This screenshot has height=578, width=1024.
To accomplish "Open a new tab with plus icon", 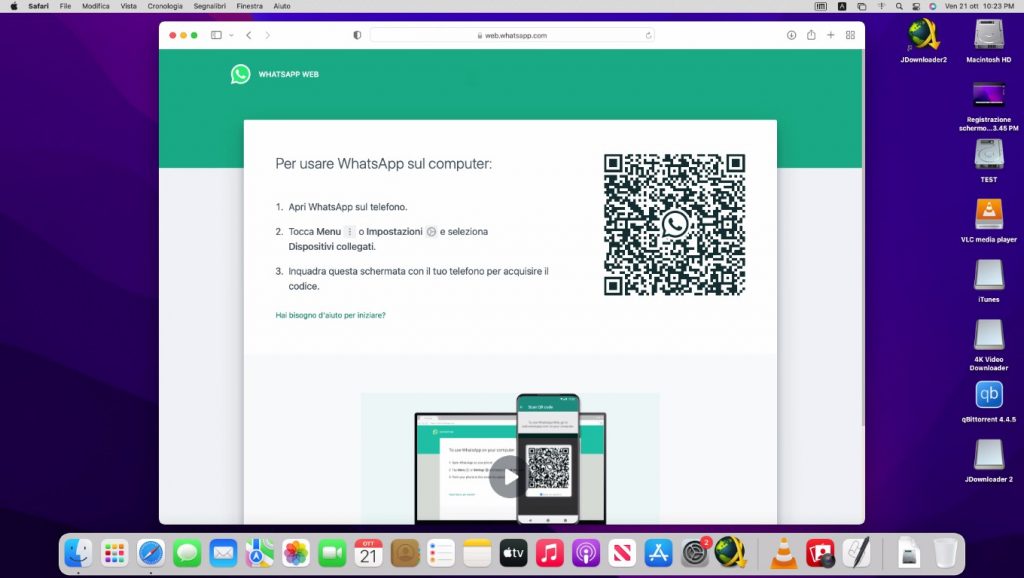I will click(830, 35).
